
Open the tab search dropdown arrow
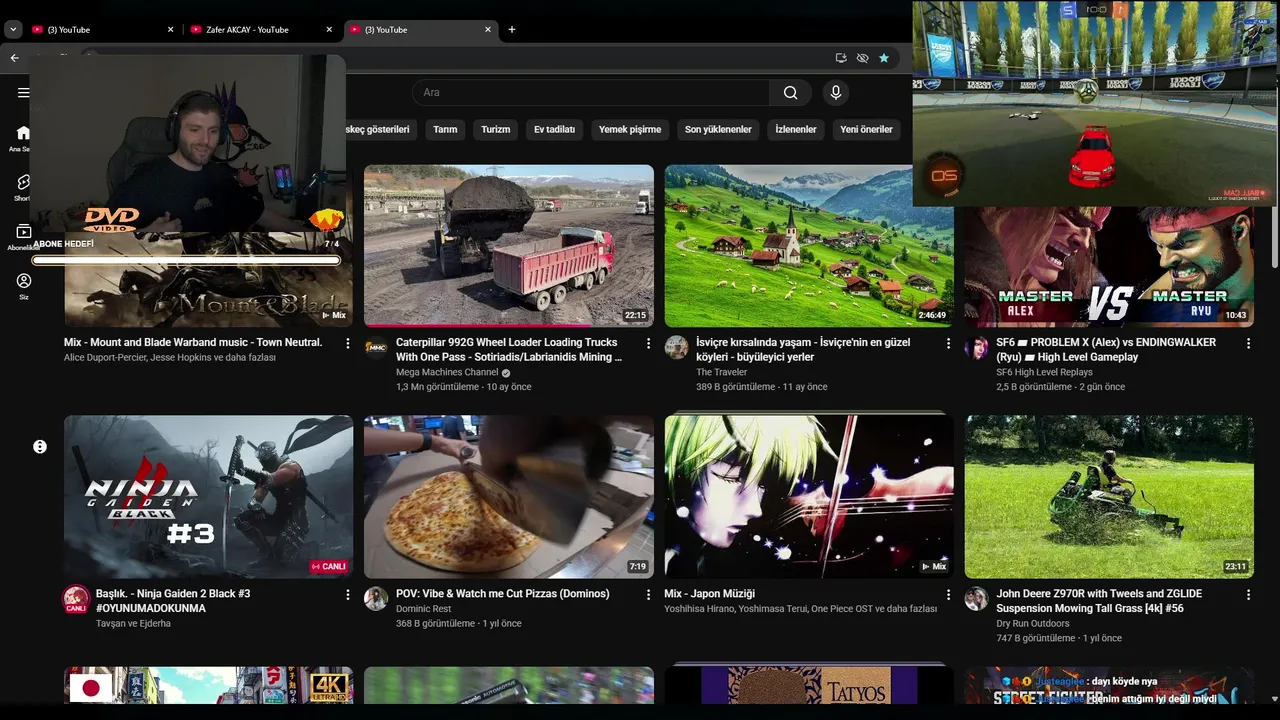[13, 30]
